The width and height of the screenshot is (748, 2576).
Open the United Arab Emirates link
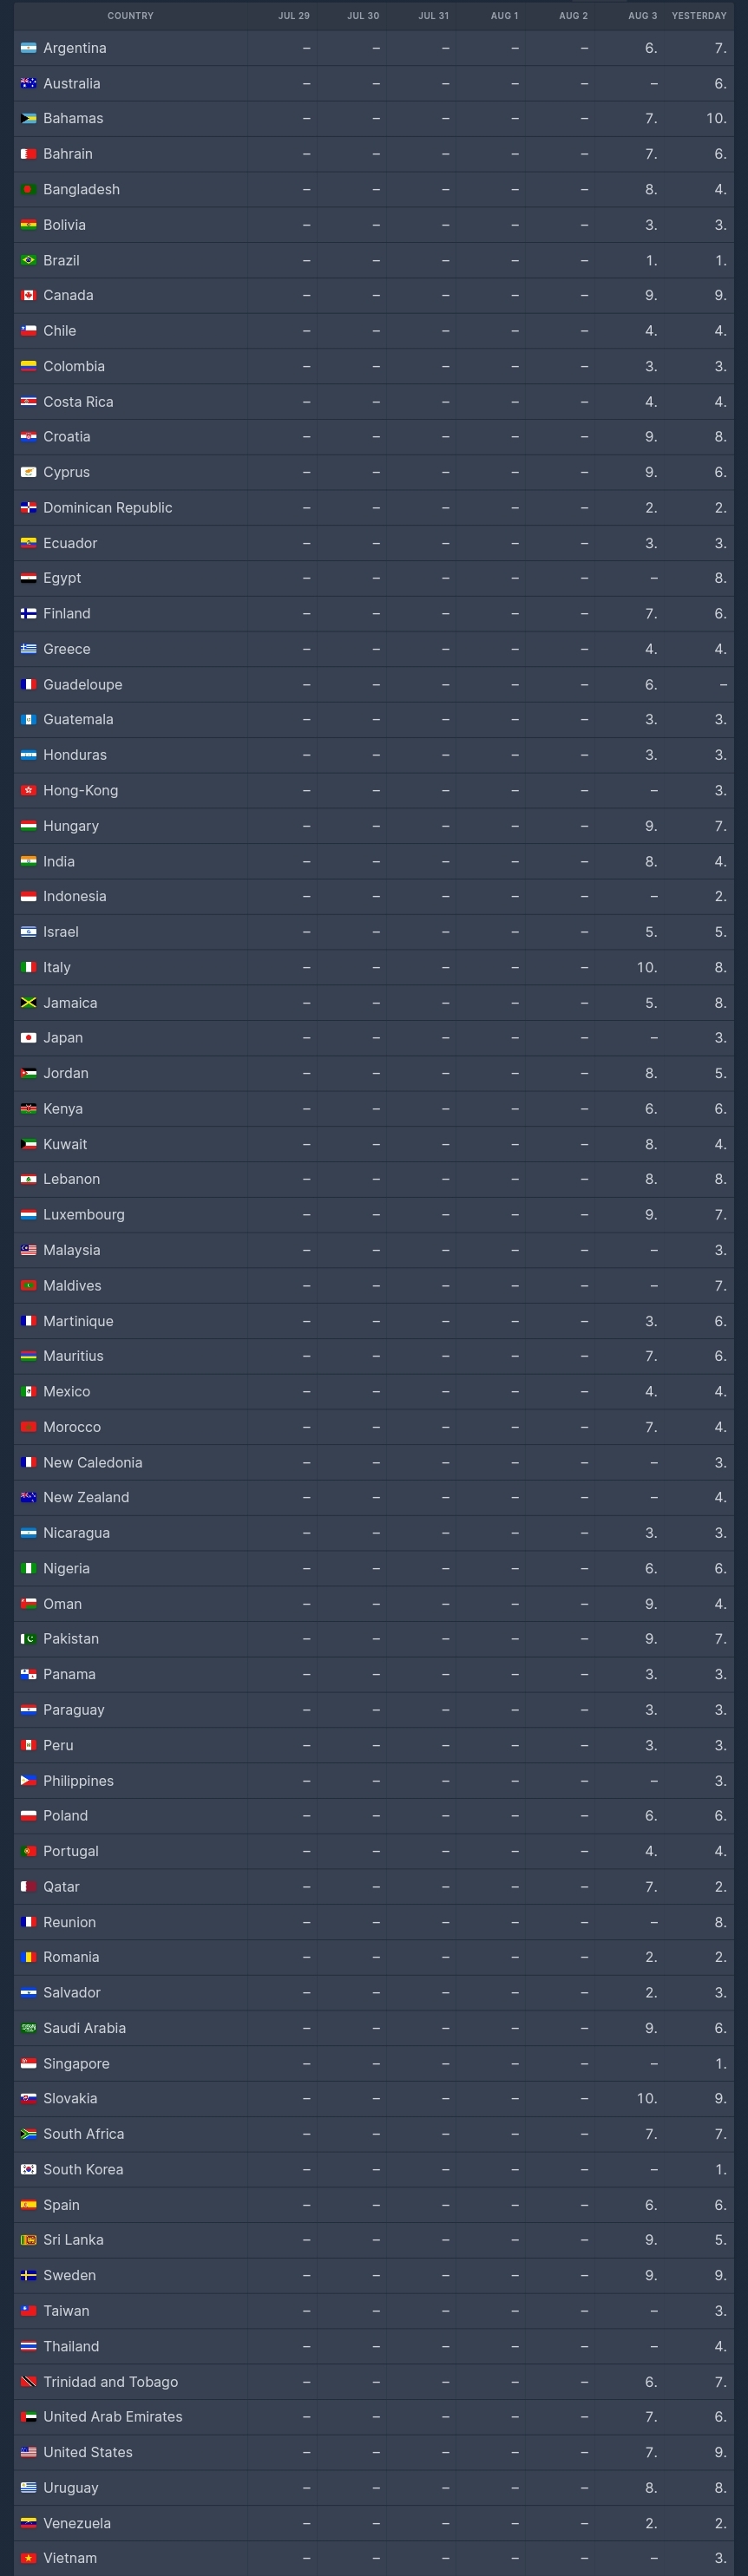[x=112, y=2417]
